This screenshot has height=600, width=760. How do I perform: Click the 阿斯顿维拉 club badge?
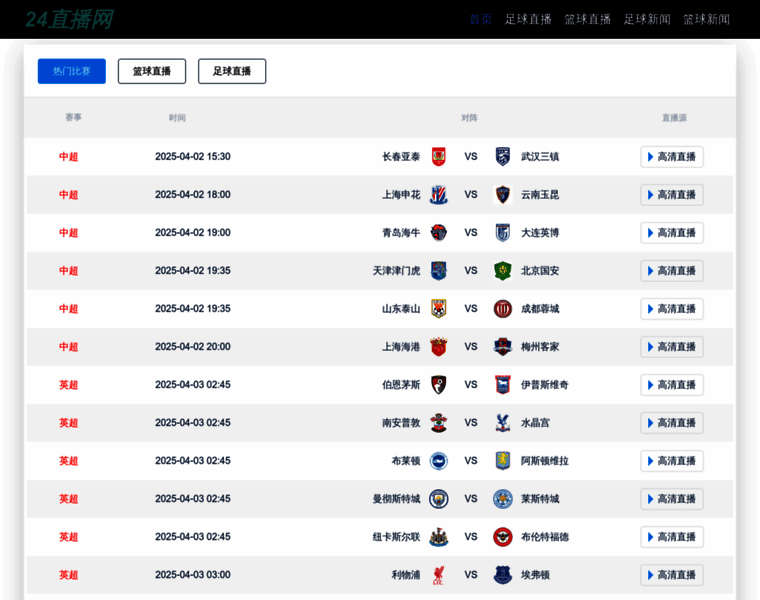pos(503,461)
